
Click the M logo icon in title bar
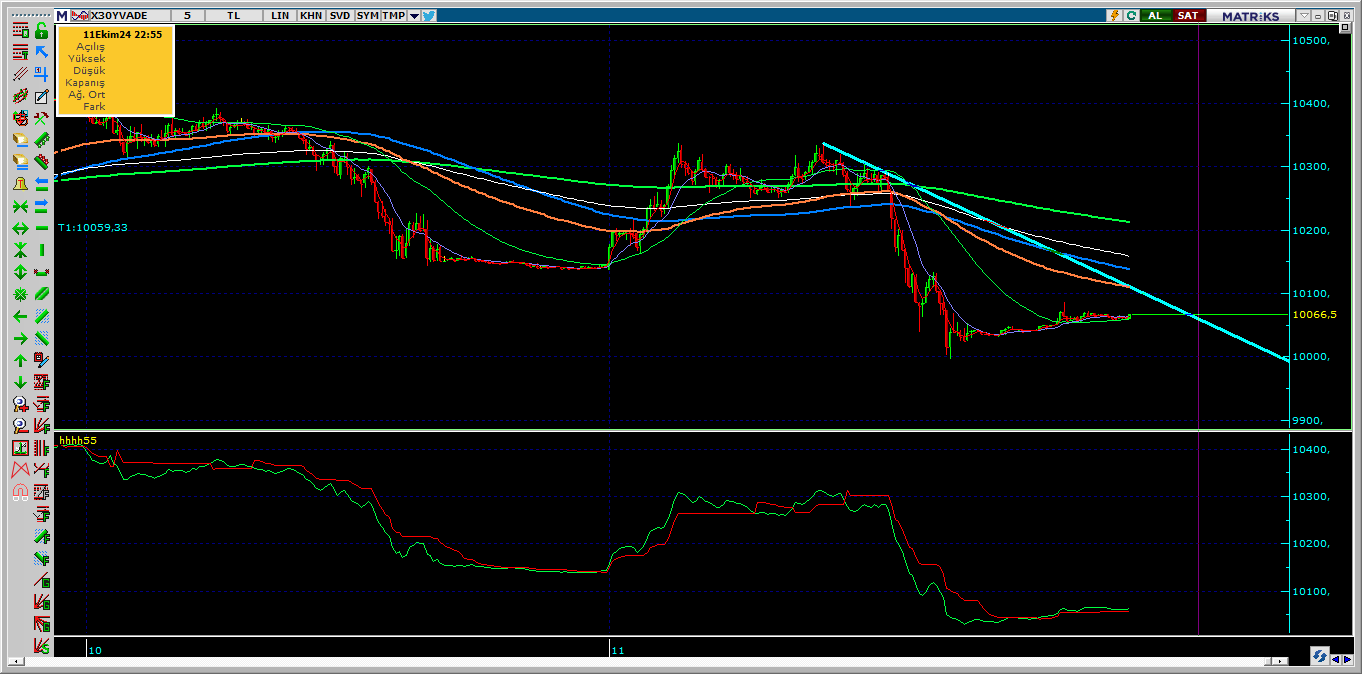click(62, 16)
